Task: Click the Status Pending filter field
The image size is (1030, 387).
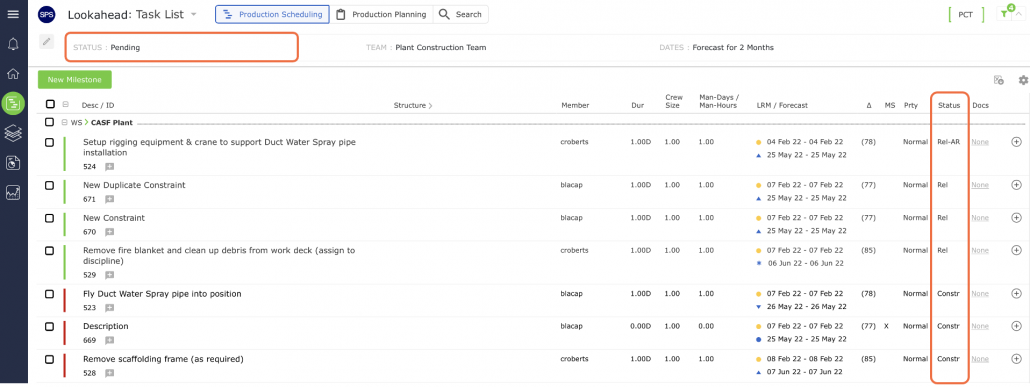Action: pos(182,47)
